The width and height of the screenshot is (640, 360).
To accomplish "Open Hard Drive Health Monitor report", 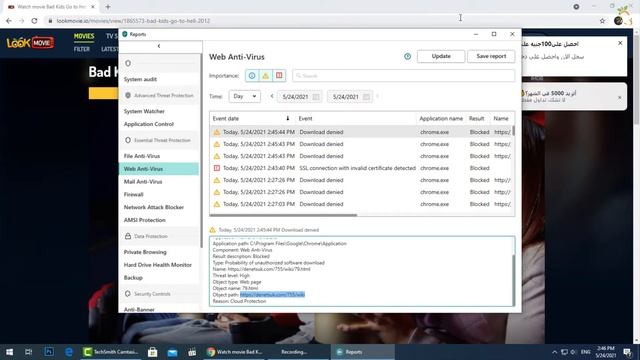I will (158, 265).
